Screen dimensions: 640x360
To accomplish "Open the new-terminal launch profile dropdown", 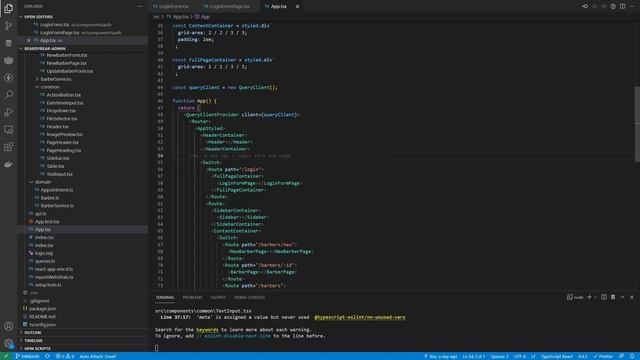I will 596,298.
